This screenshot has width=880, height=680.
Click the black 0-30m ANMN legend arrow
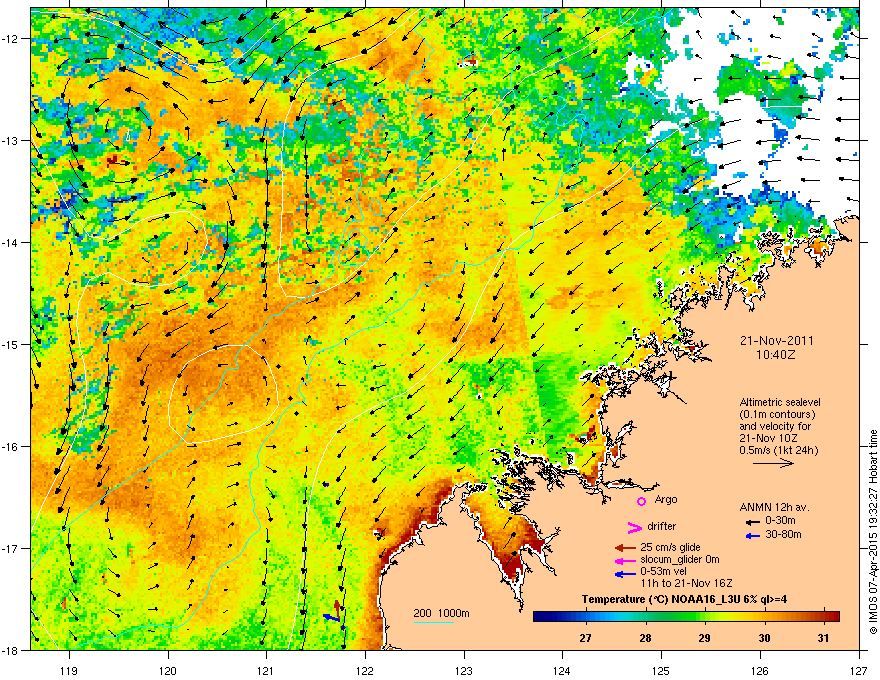coord(753,522)
